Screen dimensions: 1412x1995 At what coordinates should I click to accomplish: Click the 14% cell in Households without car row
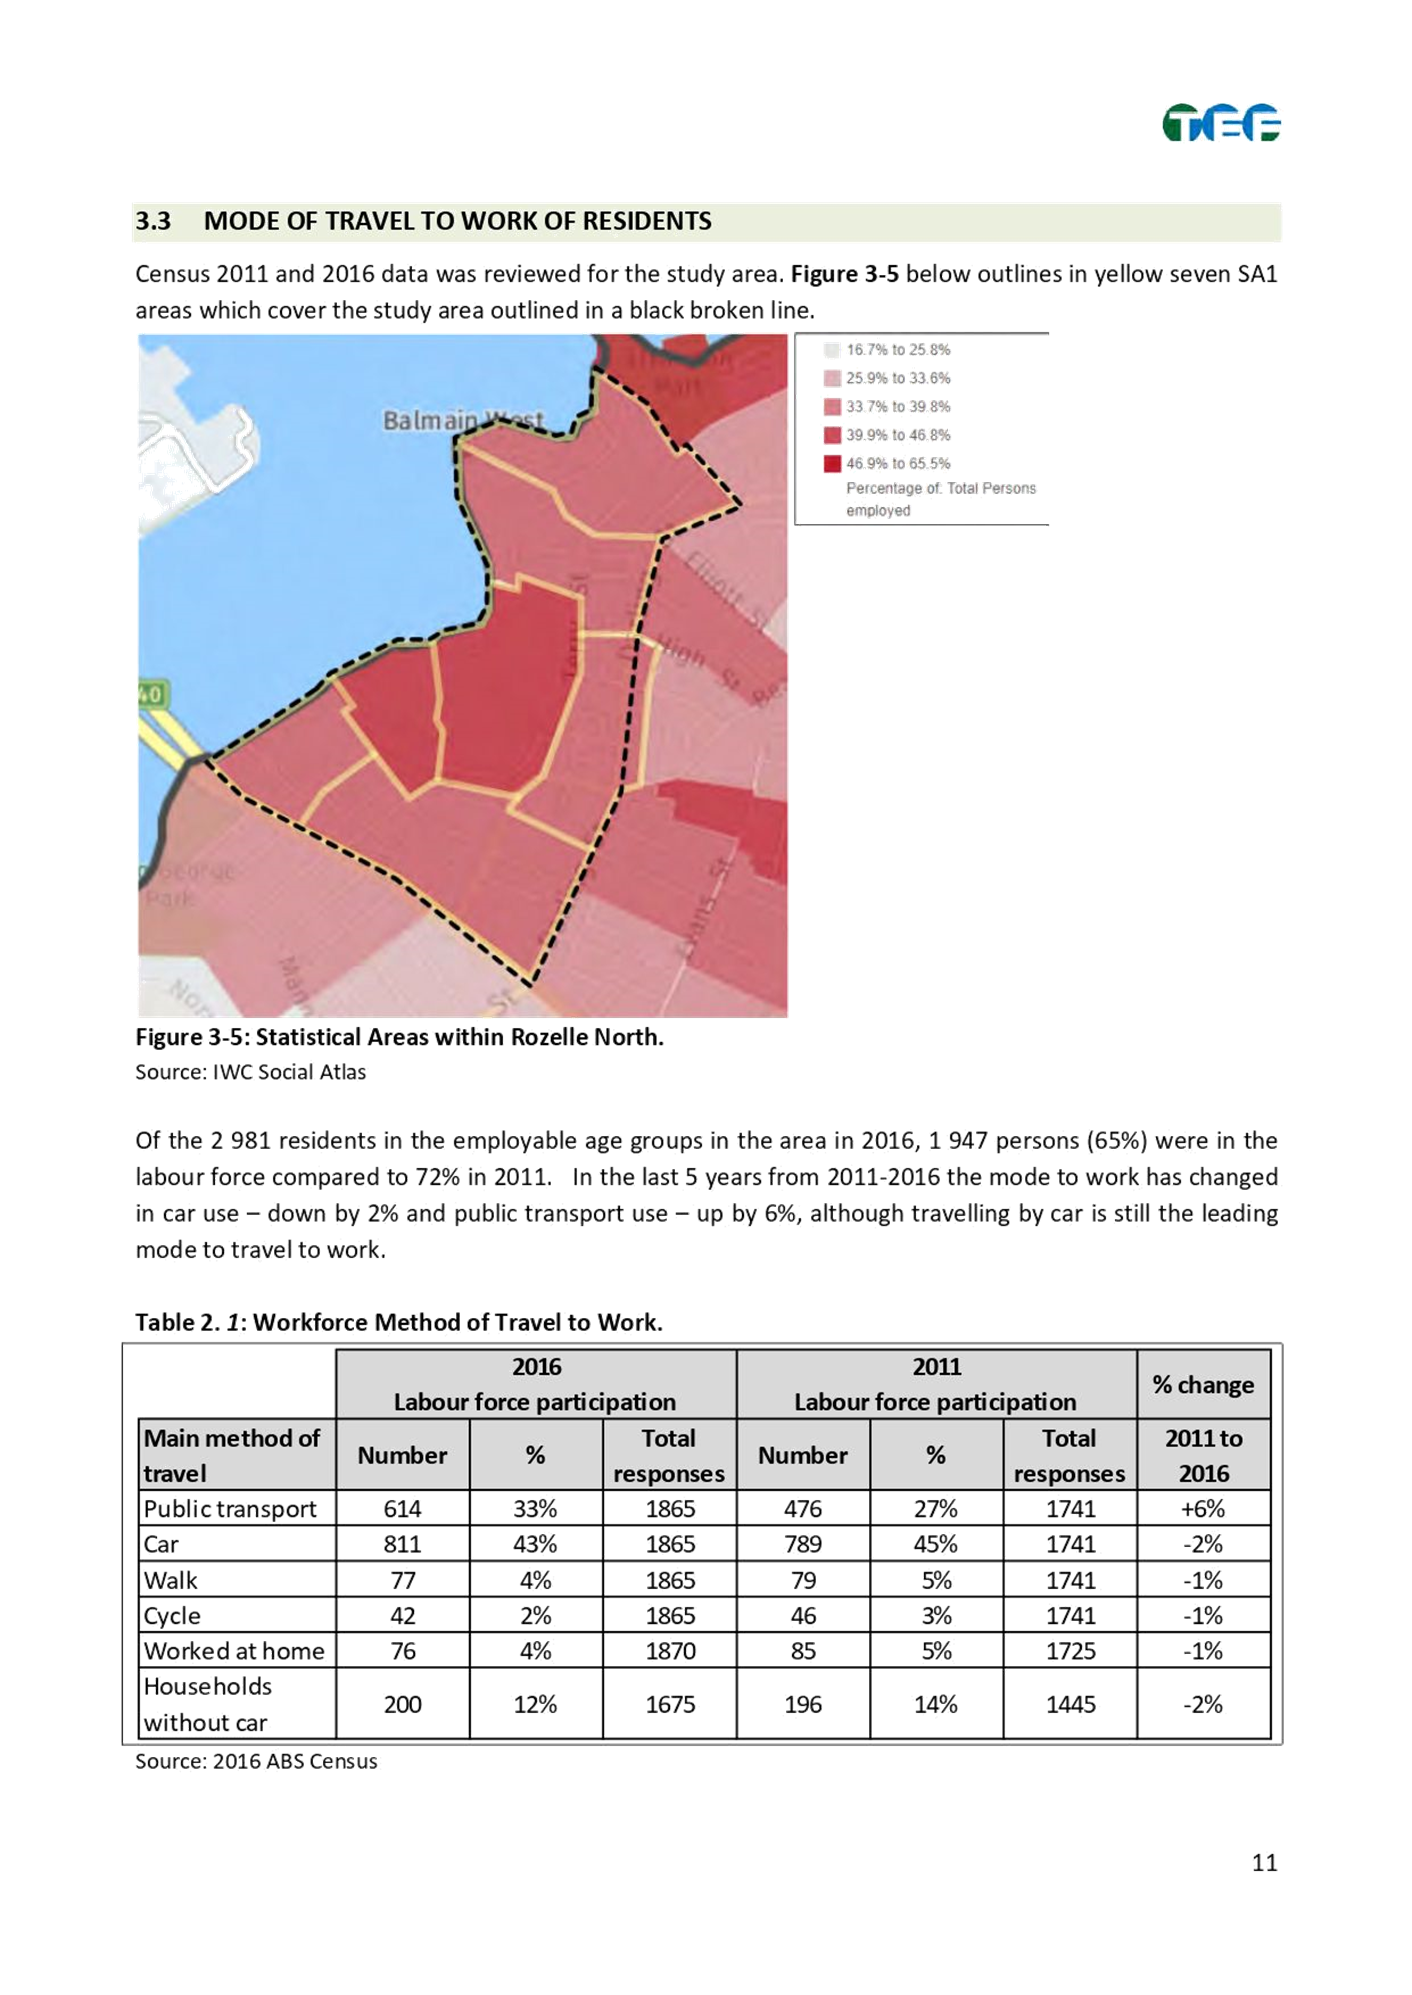click(x=936, y=1704)
